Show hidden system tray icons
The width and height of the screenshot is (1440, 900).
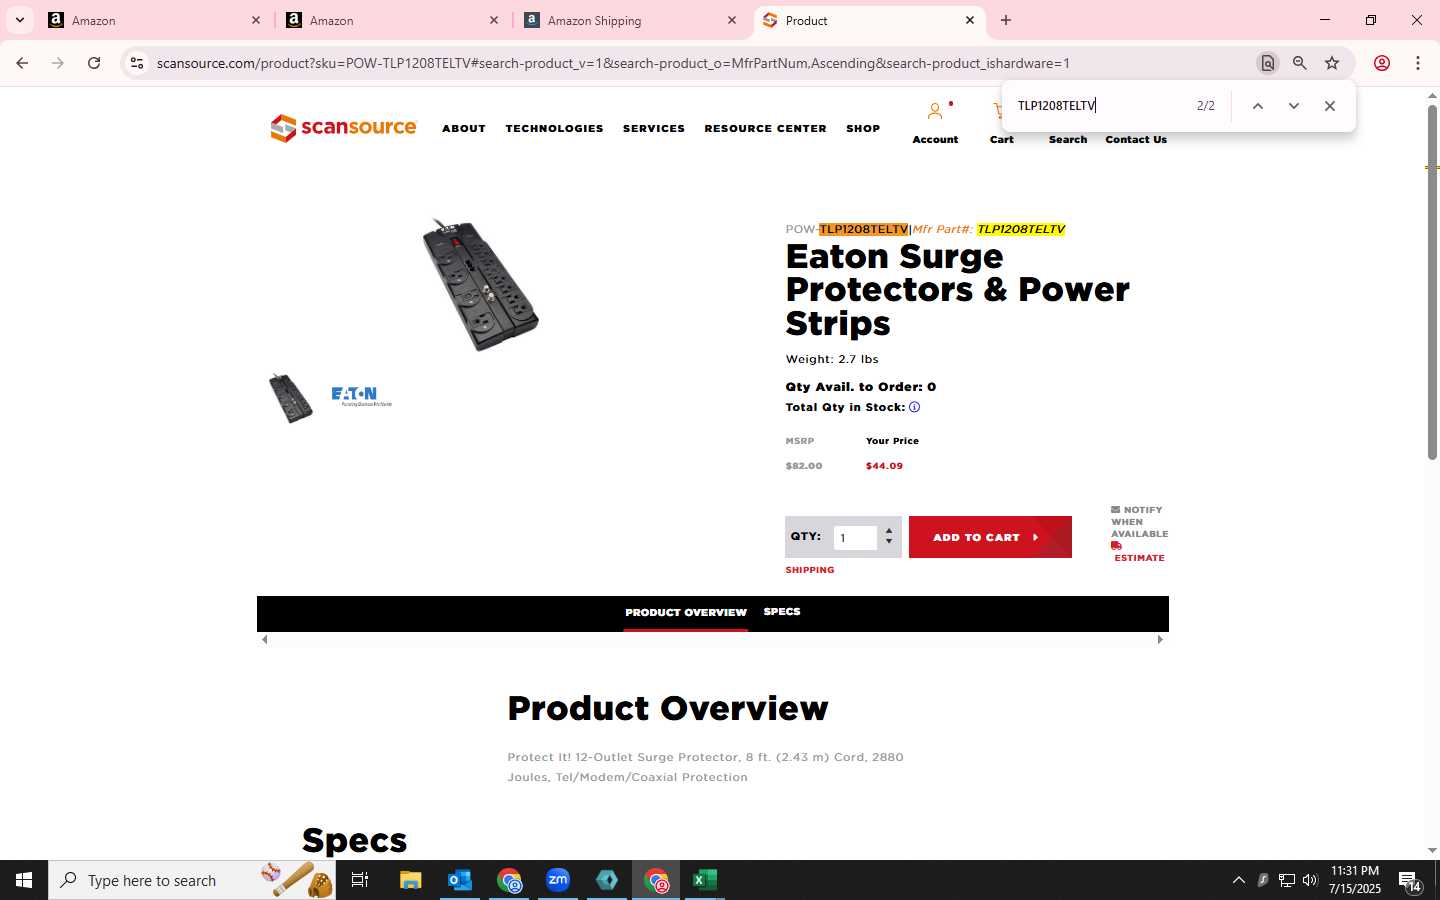pyautogui.click(x=1238, y=880)
